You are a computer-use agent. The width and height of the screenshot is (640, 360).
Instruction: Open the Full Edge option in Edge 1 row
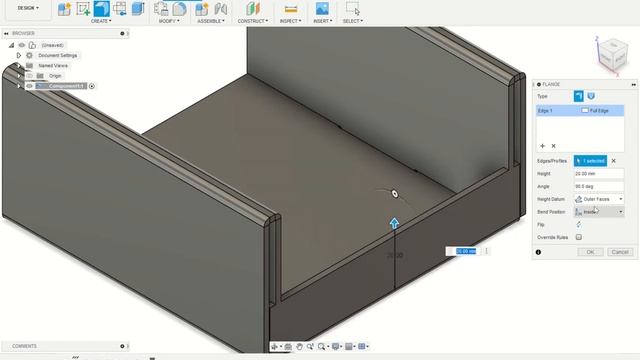point(595,111)
